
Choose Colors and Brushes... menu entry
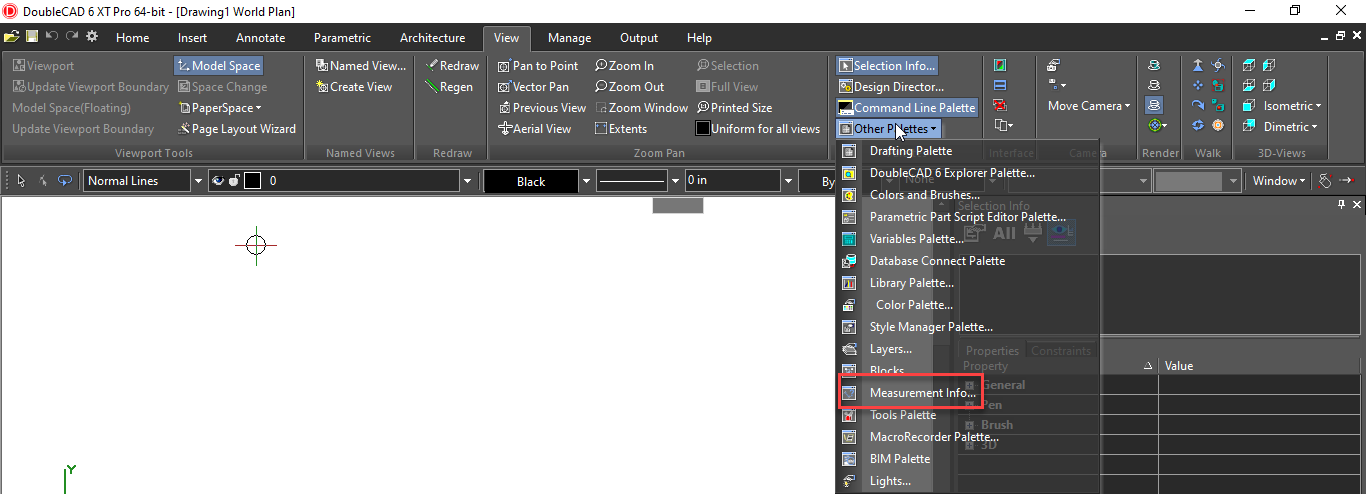point(923,195)
